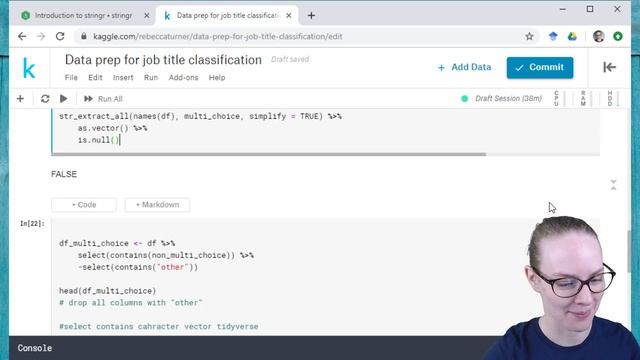Image resolution: width=640 pixels, height=360 pixels.
Task: Click the -select(contains("other")) line
Action: click(x=138, y=267)
